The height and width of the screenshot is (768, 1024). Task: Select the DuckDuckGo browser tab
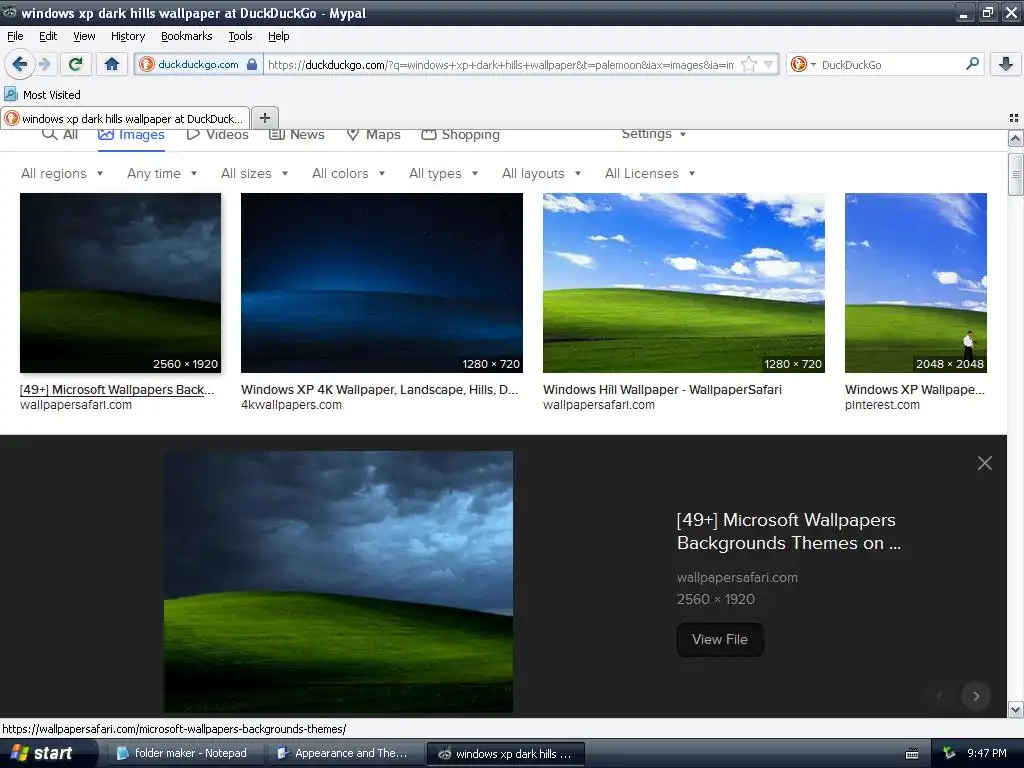point(125,118)
